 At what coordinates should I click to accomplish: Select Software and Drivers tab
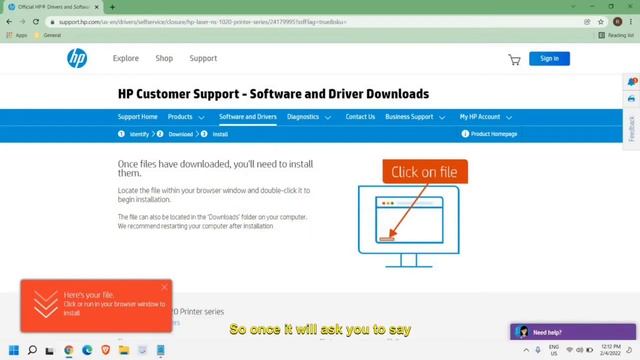248,117
